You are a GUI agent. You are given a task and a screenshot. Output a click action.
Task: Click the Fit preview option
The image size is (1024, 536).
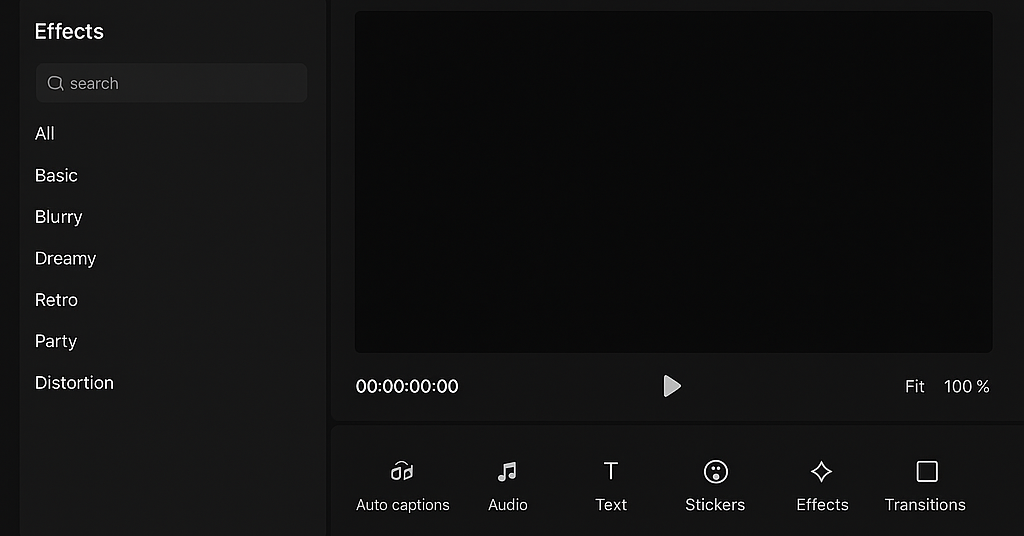pos(914,386)
